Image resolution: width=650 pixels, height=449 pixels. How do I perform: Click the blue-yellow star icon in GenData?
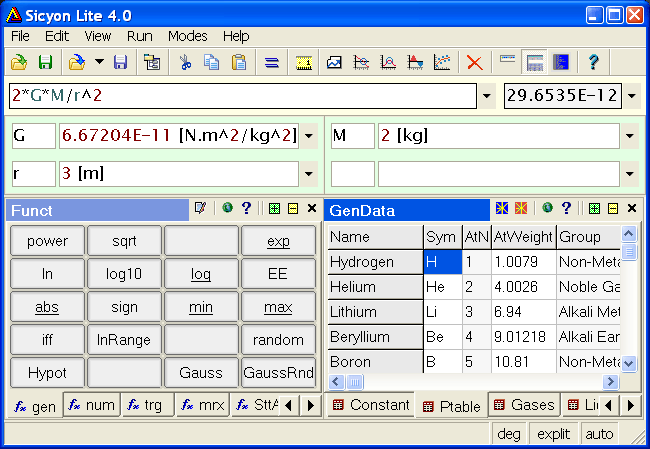(x=502, y=208)
